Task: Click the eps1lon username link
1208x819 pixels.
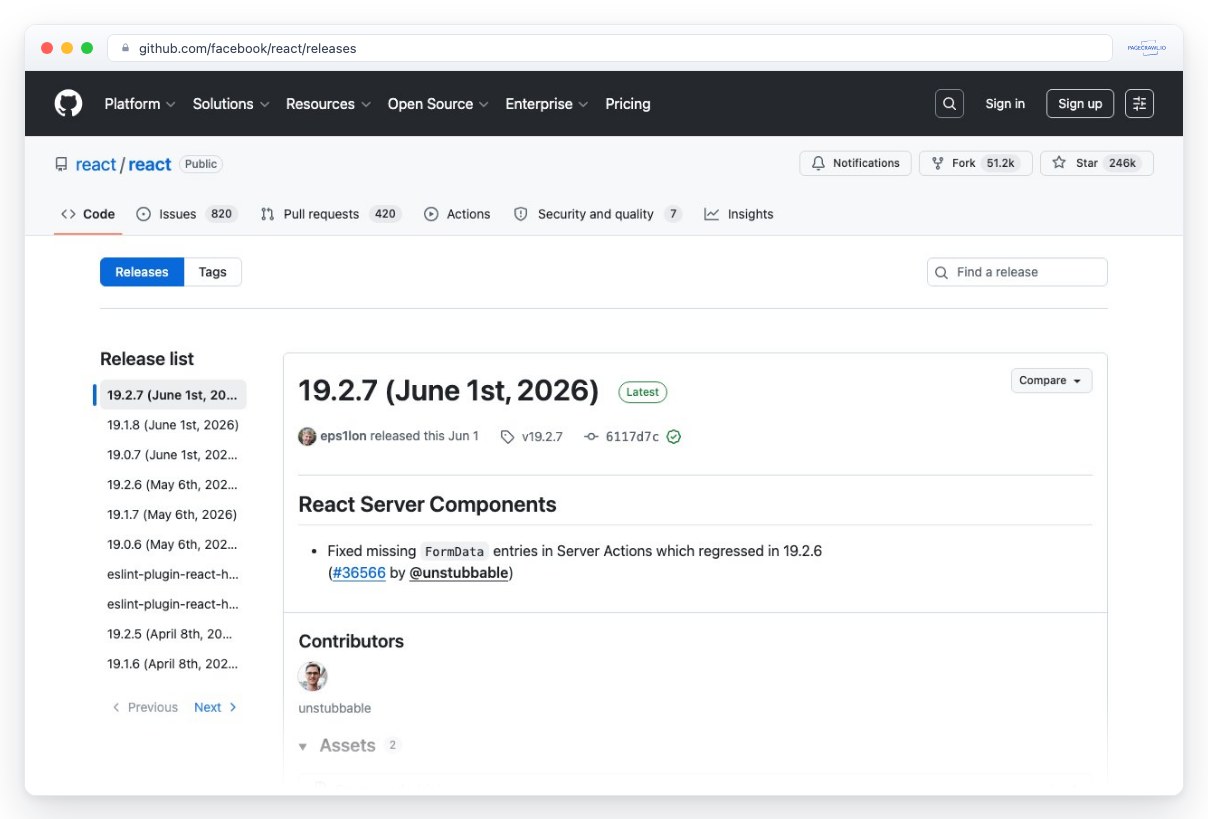Action: tap(343, 437)
